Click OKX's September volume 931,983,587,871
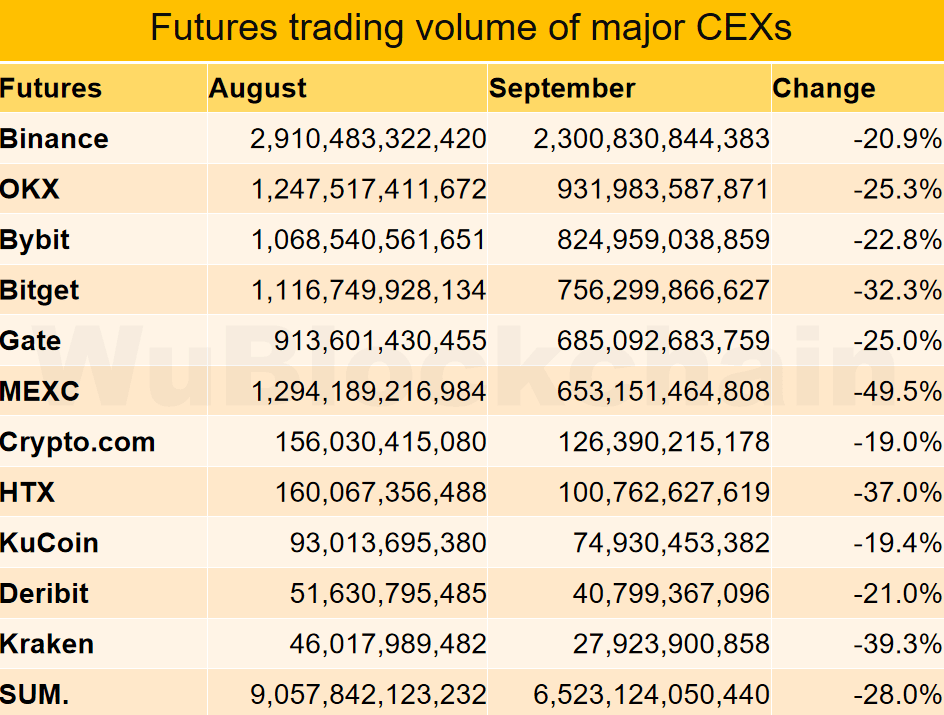Screen dimensions: 944x715 click(x=663, y=190)
